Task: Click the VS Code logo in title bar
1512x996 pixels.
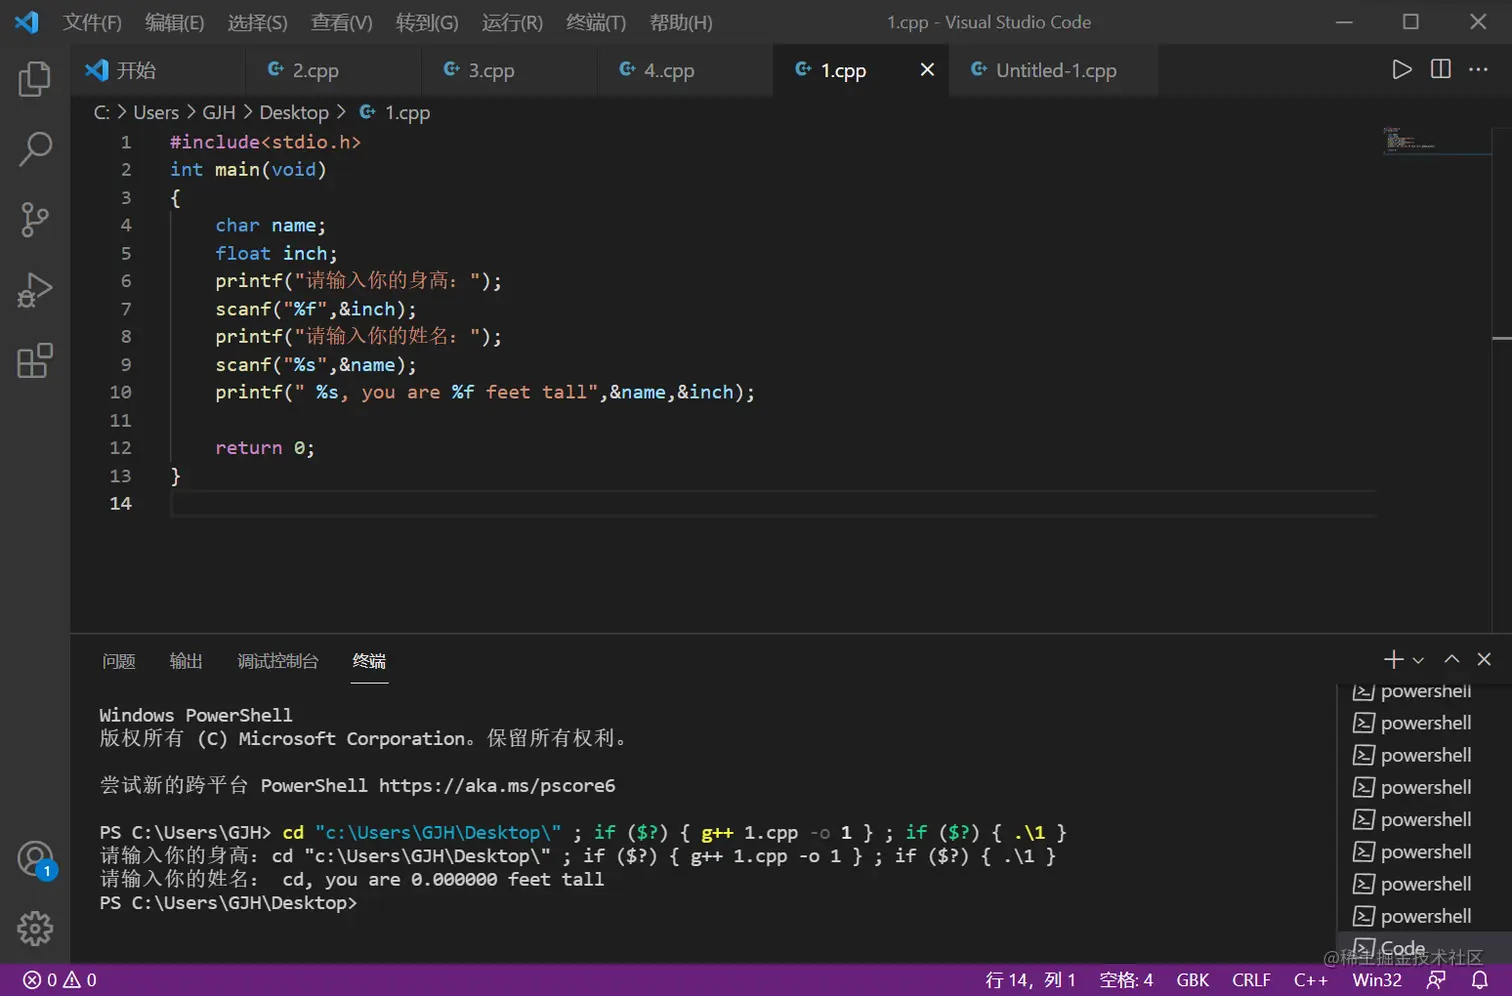Action: [x=27, y=21]
